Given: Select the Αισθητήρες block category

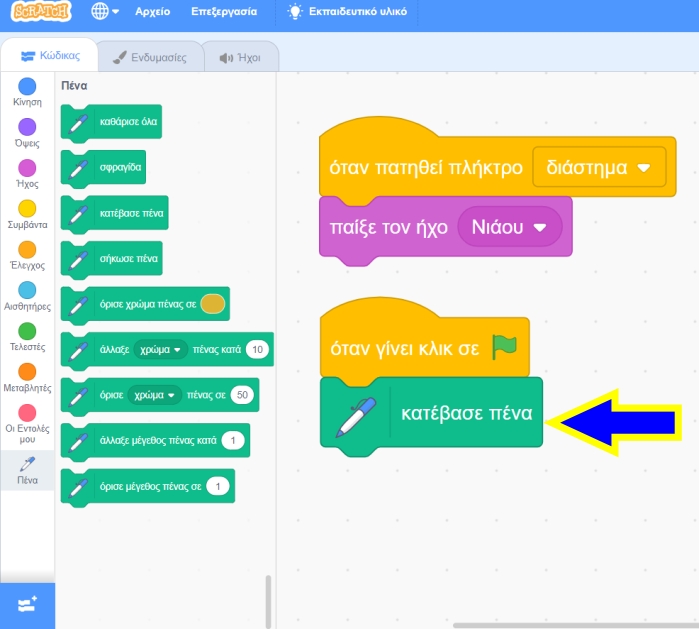Looking at the screenshot, I should (x=27, y=296).
